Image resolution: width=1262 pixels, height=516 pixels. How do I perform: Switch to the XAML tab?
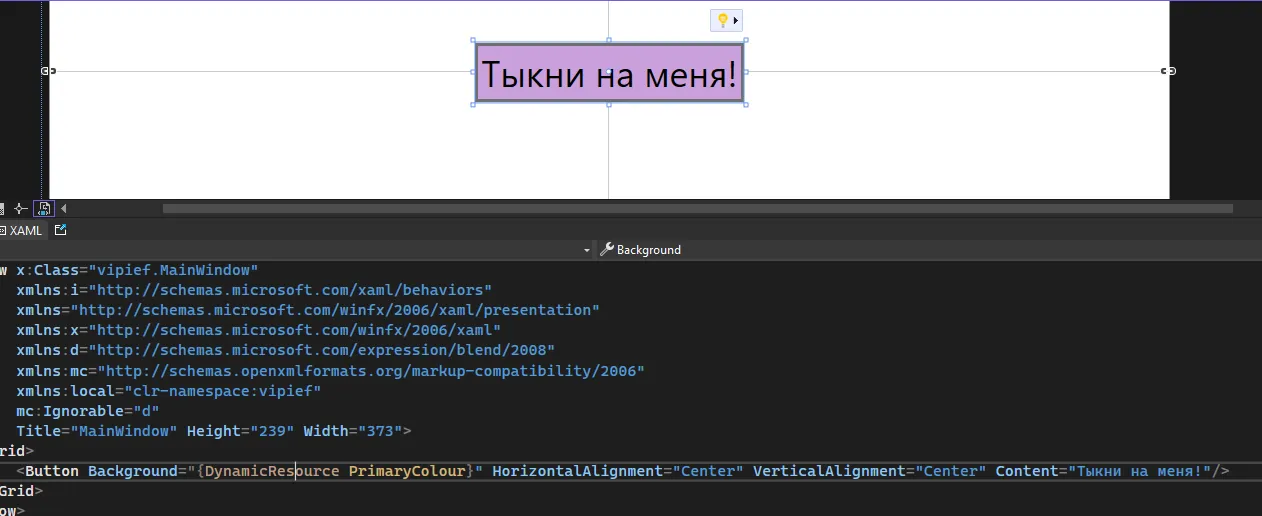[x=22, y=230]
